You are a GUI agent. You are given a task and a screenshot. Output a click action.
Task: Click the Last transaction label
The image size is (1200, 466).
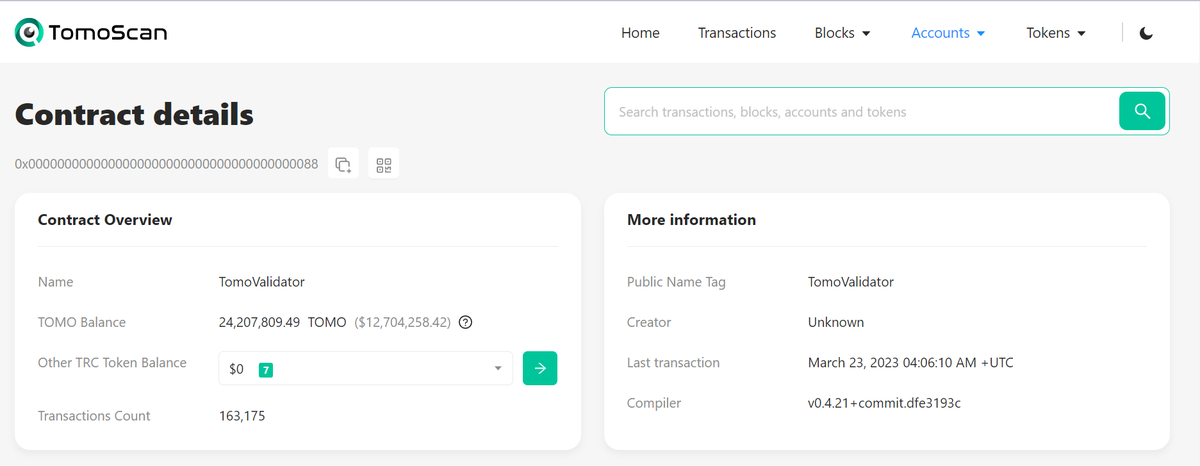673,362
